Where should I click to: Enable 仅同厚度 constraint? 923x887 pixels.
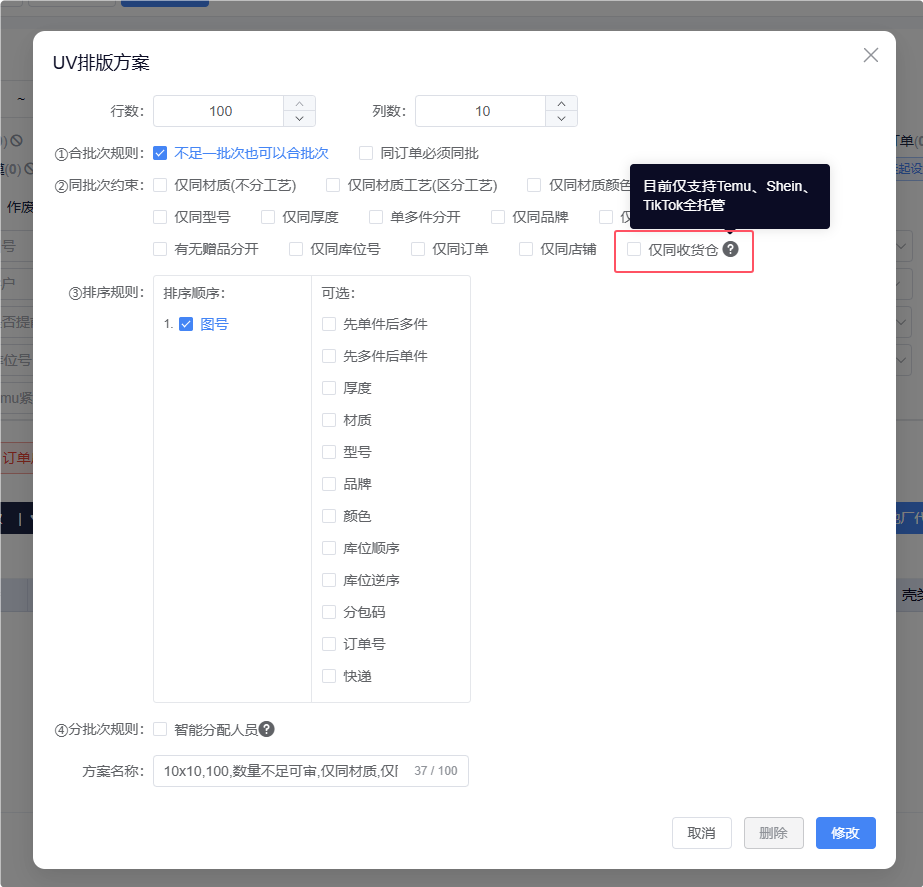(268, 217)
